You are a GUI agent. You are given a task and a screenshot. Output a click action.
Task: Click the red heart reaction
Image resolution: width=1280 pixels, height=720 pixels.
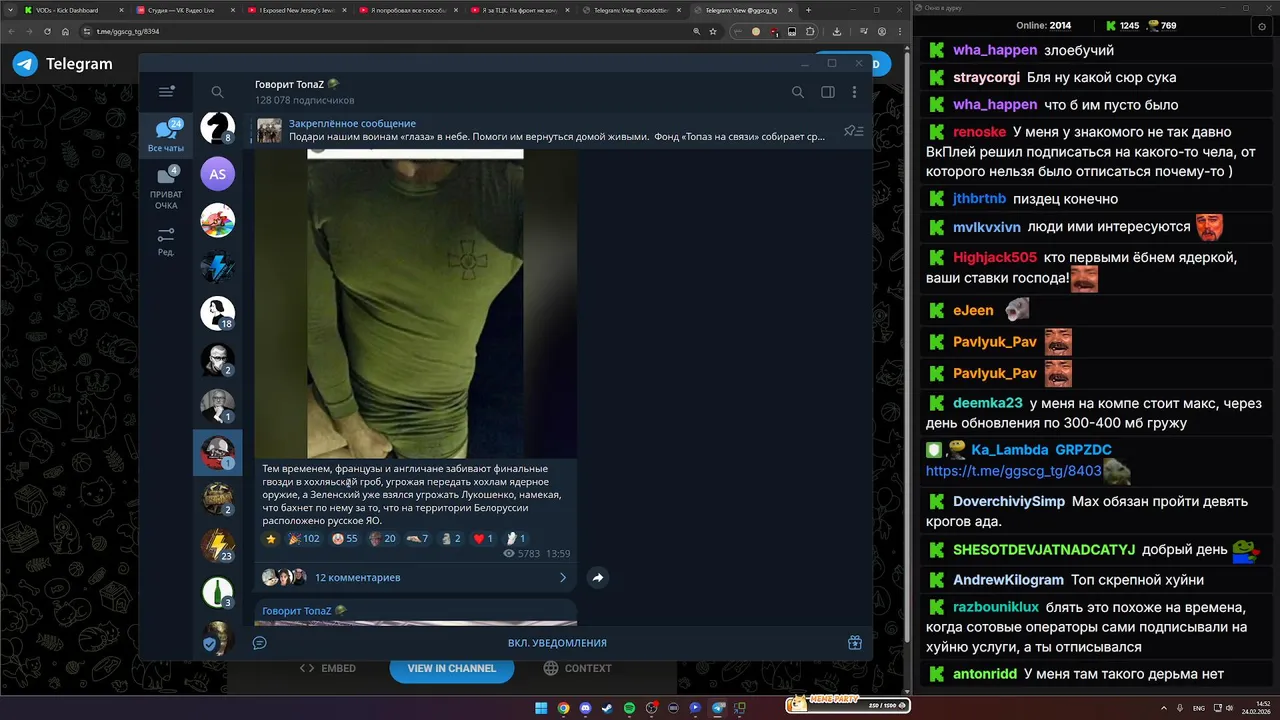tap(483, 538)
